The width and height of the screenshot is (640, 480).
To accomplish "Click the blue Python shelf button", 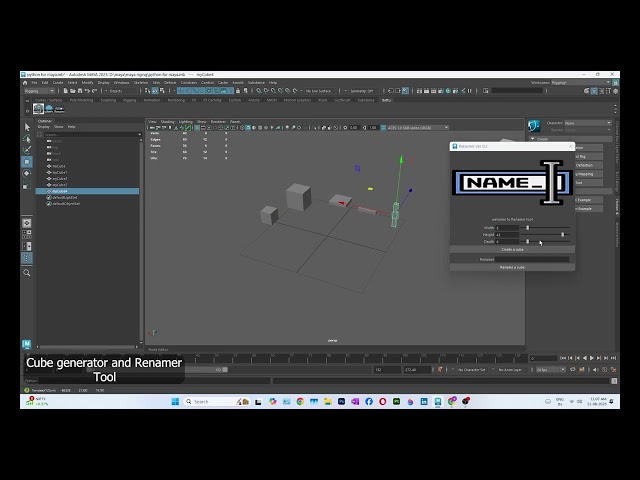I will coord(49,109).
